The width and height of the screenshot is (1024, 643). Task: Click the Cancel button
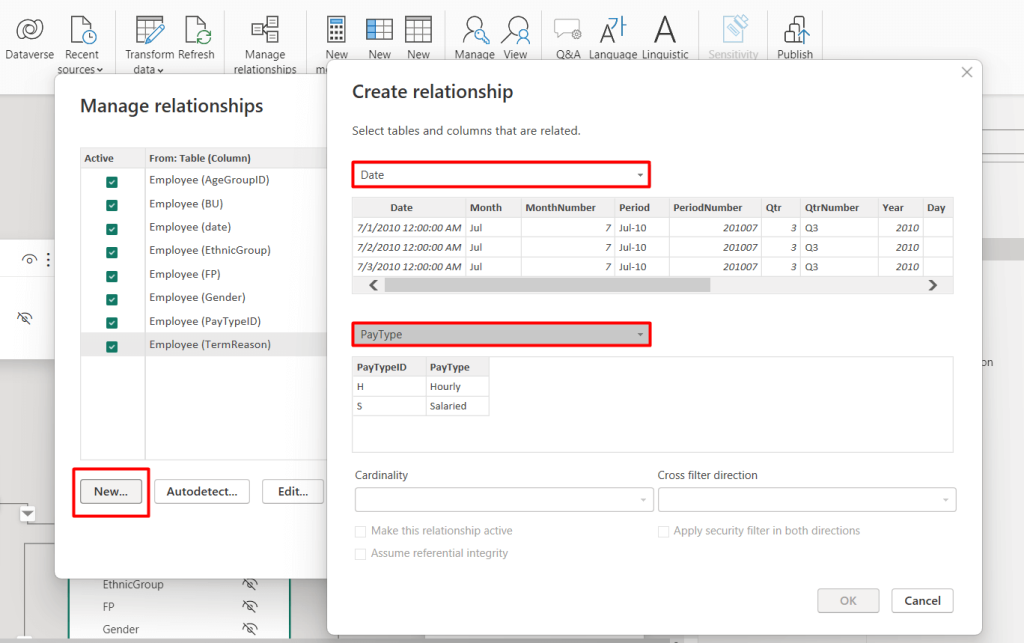[922, 601]
